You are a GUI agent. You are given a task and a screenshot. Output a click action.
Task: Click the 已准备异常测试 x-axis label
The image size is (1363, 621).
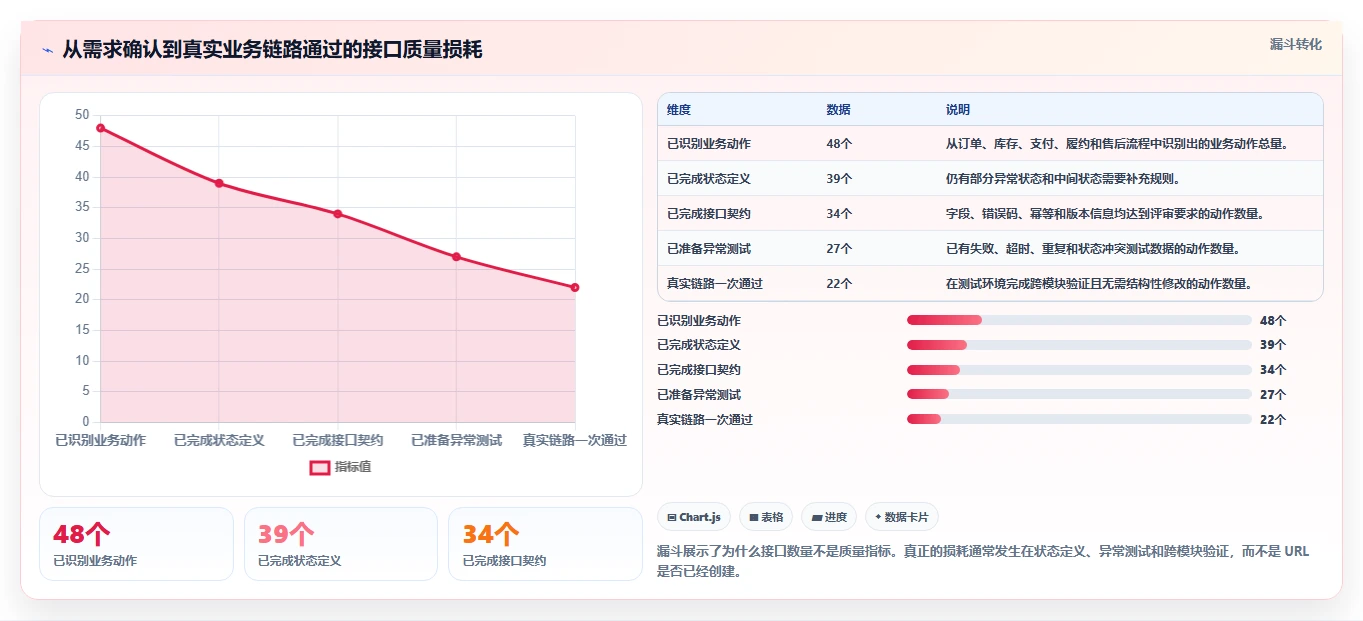pos(456,440)
